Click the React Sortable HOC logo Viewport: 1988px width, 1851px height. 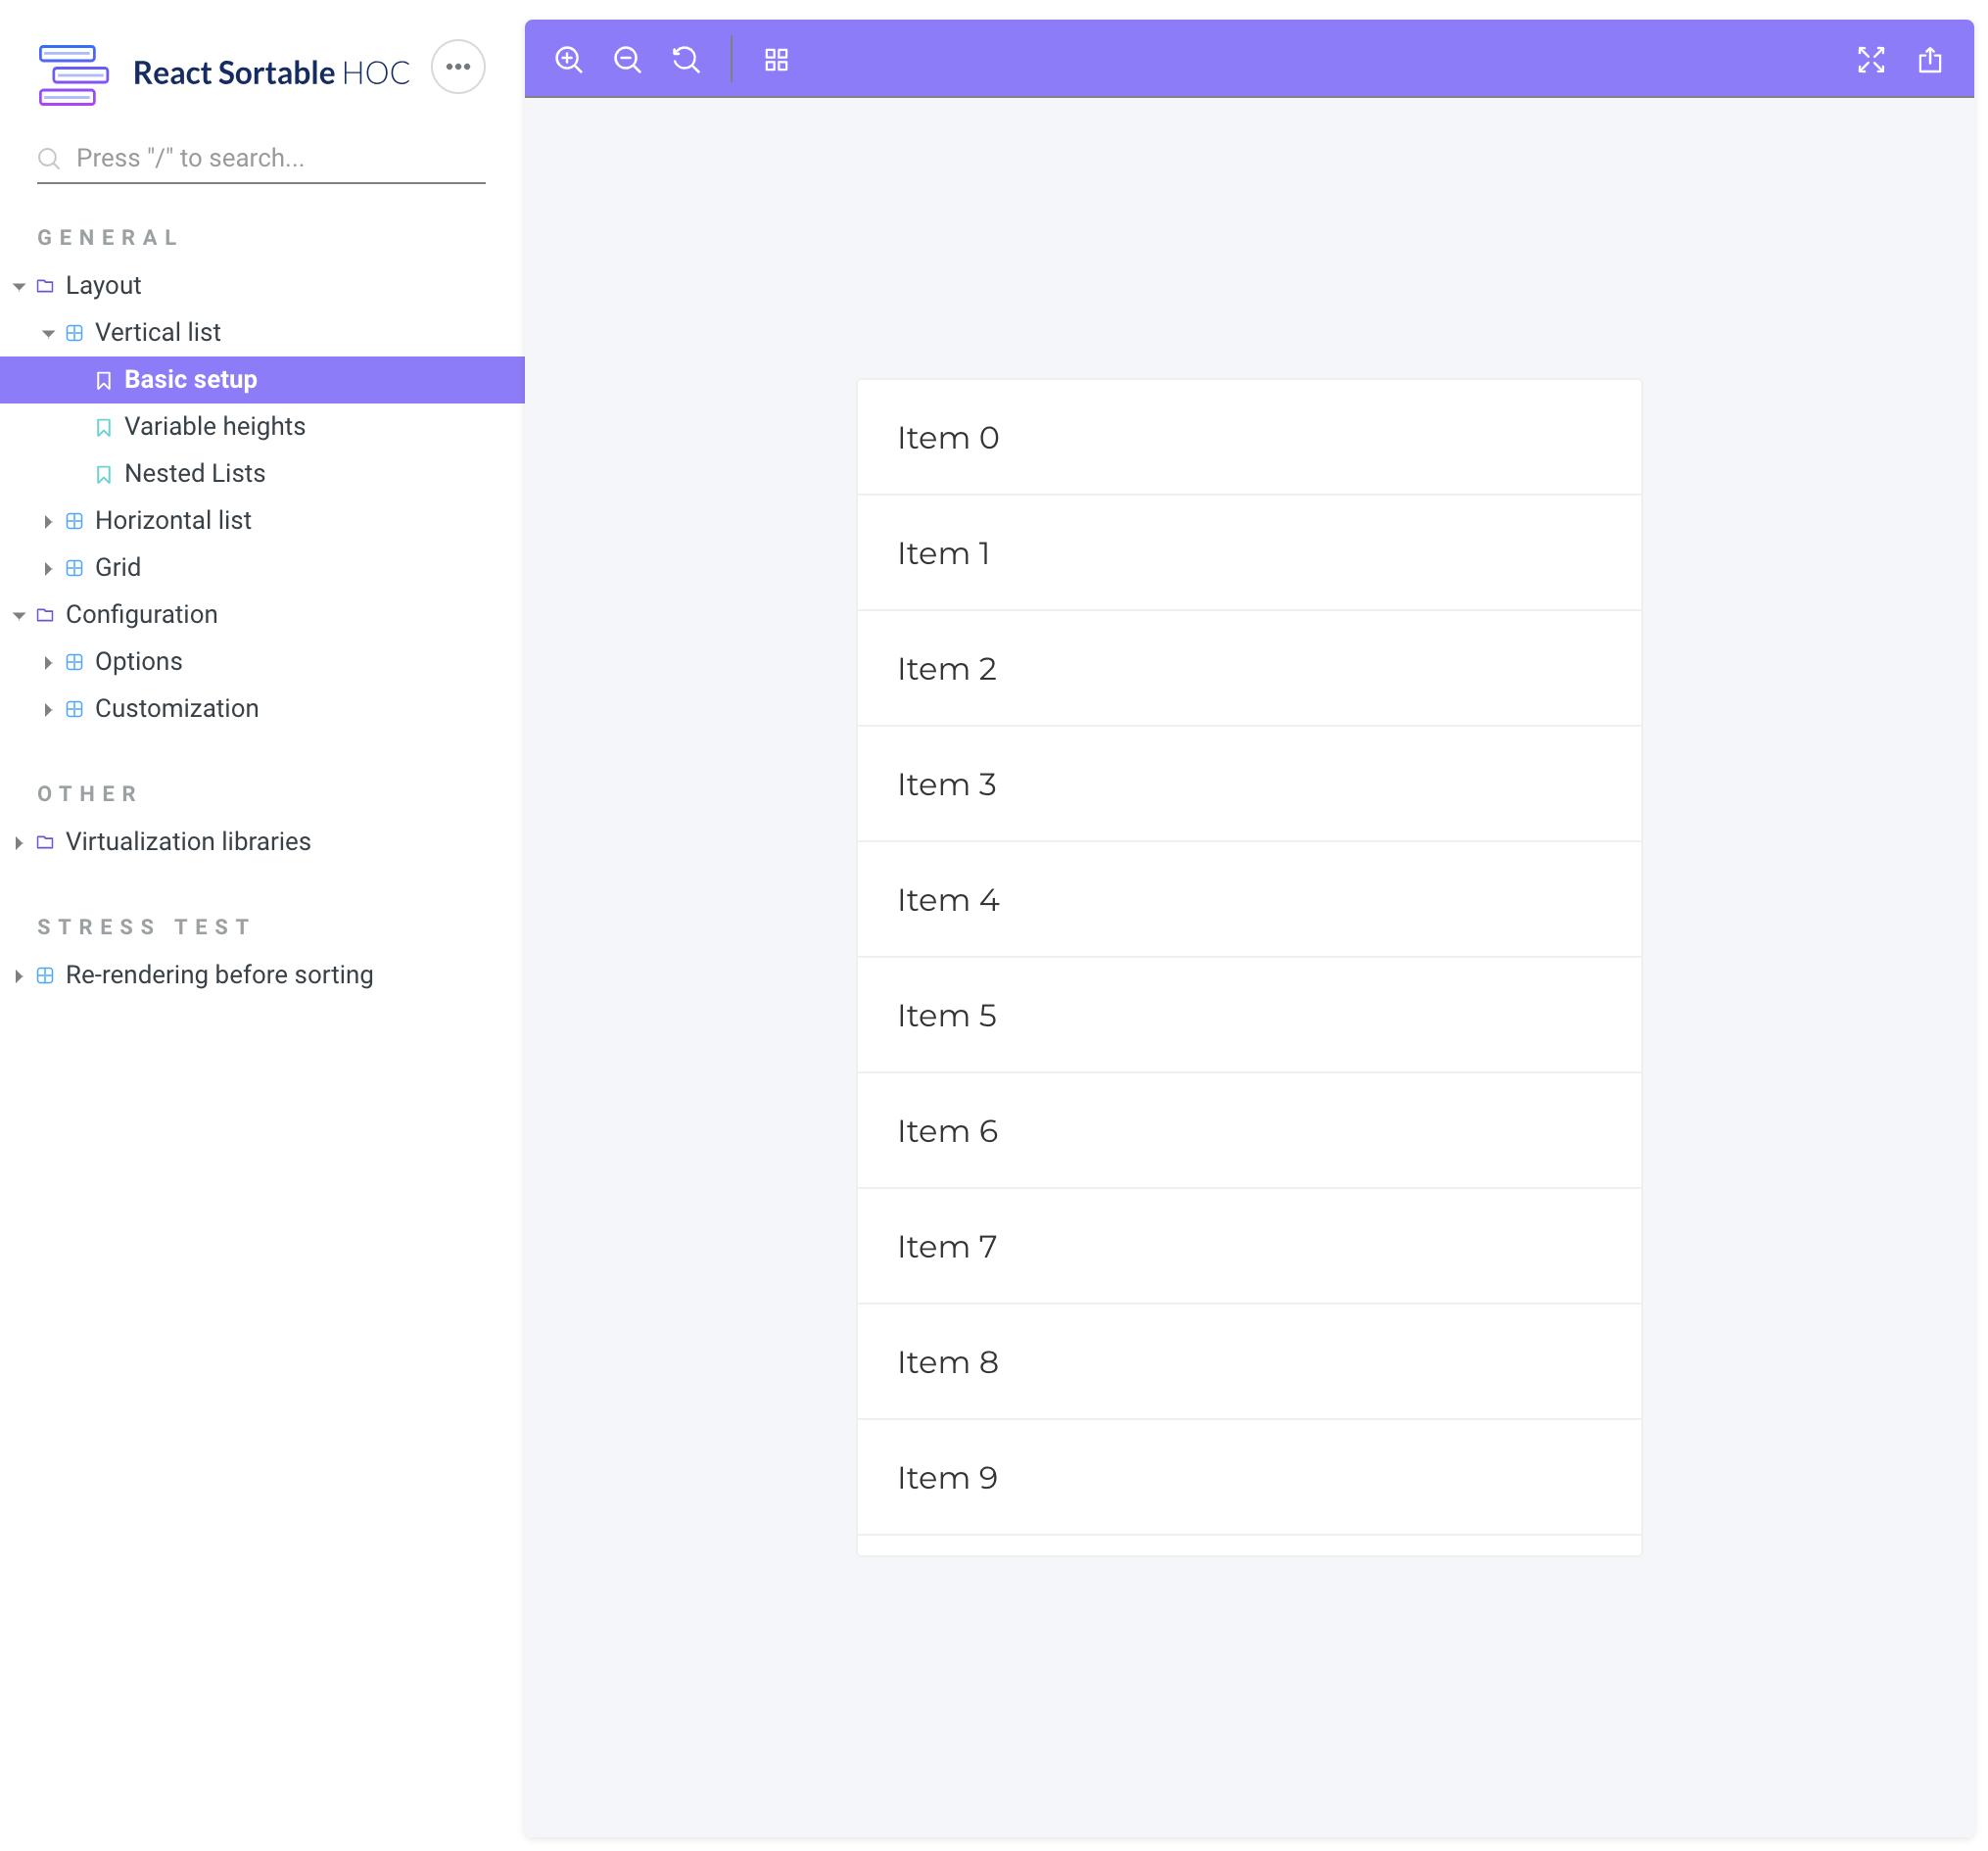click(x=73, y=74)
